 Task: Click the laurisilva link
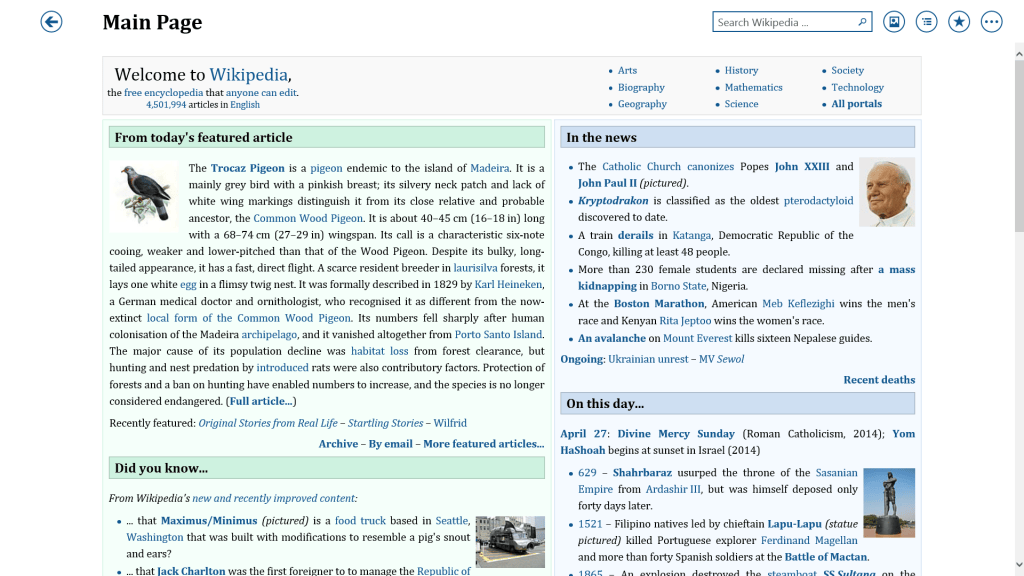pyautogui.click(x=475, y=268)
